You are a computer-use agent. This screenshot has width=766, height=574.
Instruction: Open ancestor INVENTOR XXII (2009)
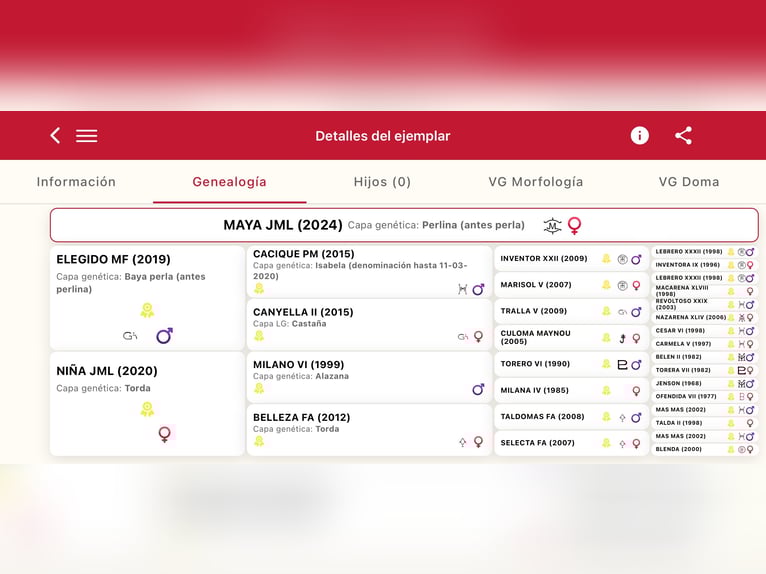pyautogui.click(x=544, y=259)
